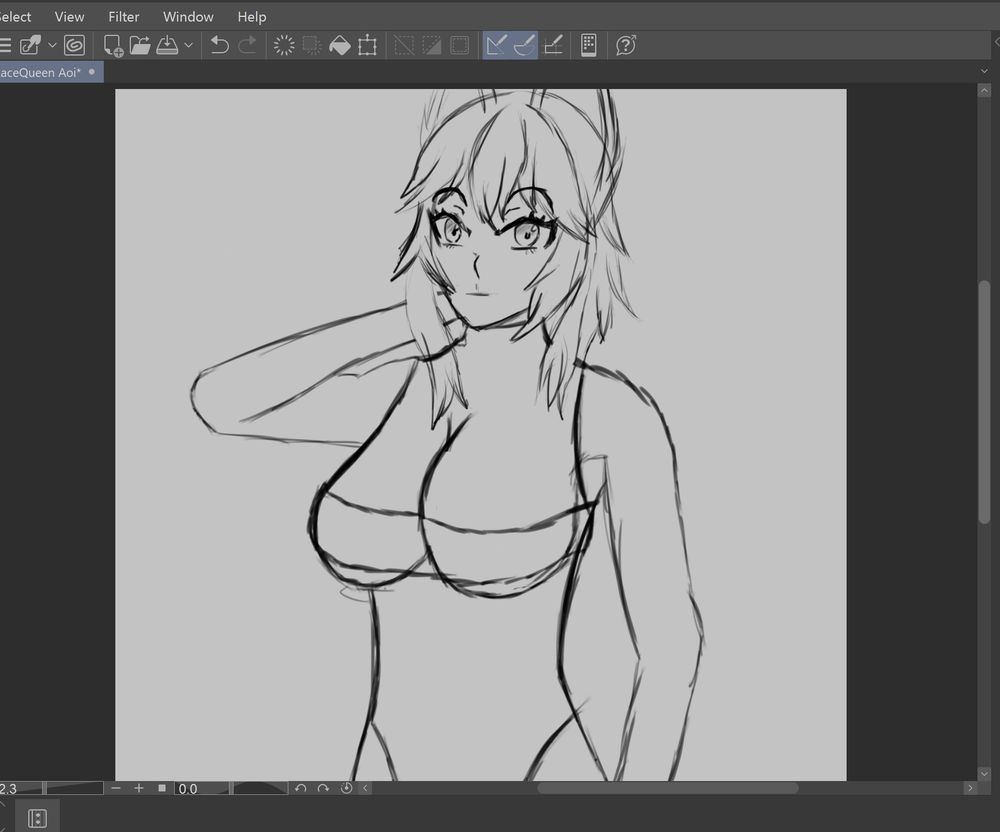The image size is (1000, 832).
Task: Click the Fit to Screen square icon
Action: pyautogui.click(x=162, y=789)
